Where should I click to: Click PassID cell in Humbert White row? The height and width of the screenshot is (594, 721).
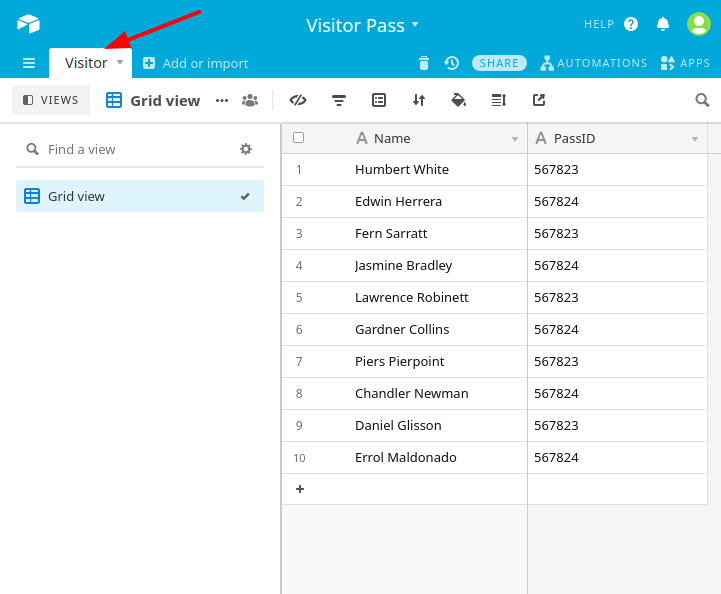tap(617, 170)
